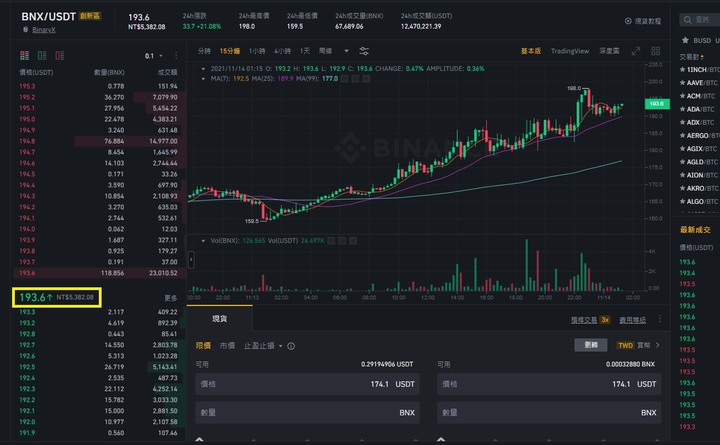Collapse MA indicator legend arrow
The height and width of the screenshot is (445, 720).
pyautogui.click(x=203, y=79)
